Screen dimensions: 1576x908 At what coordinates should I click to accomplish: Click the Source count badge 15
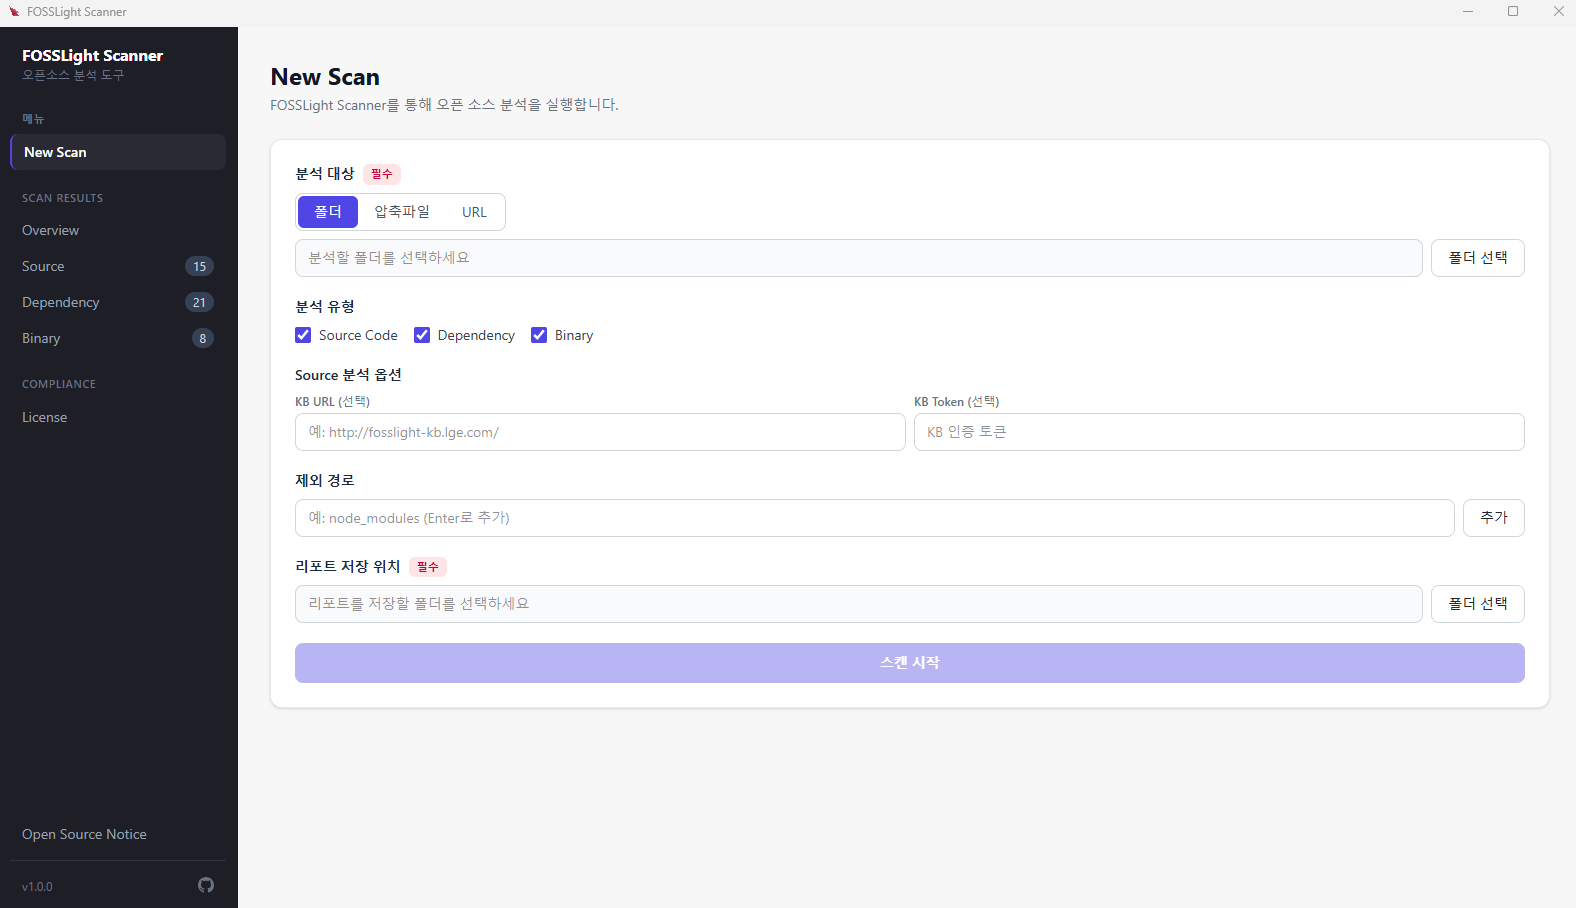coord(200,266)
